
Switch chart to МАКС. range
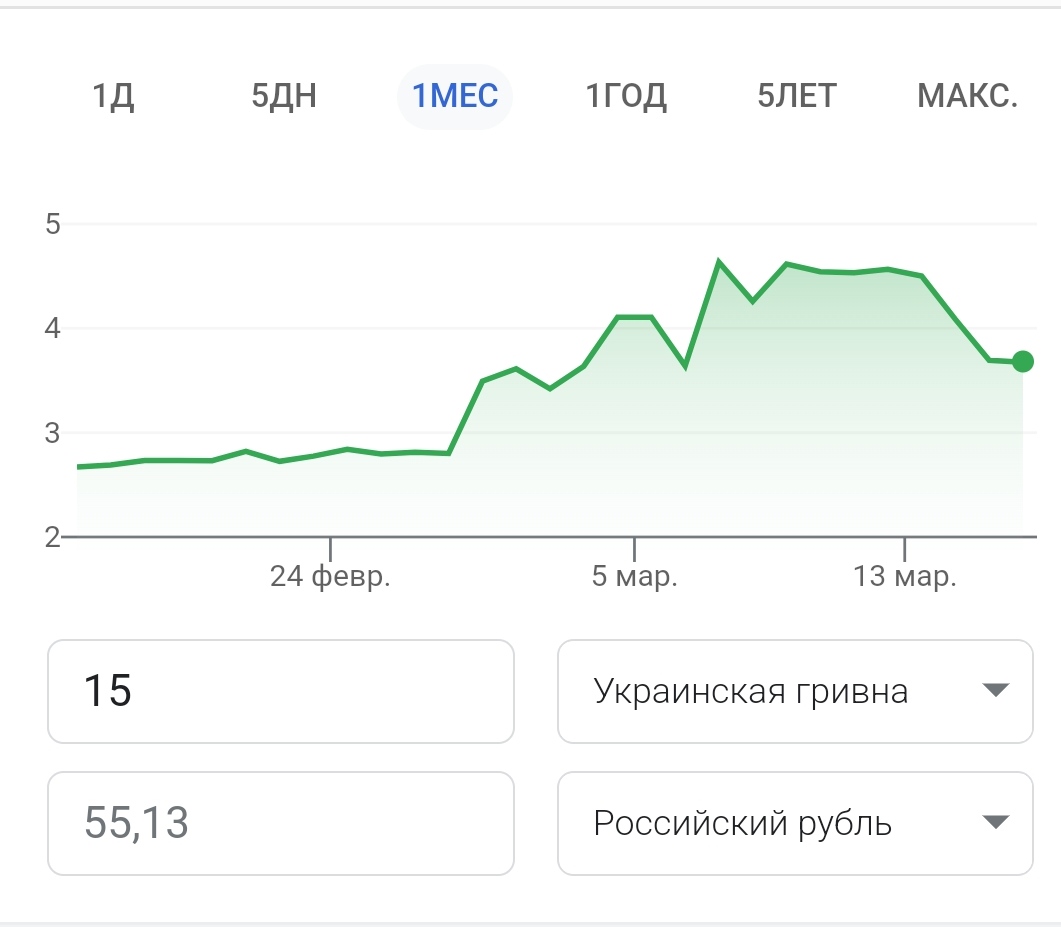click(967, 97)
